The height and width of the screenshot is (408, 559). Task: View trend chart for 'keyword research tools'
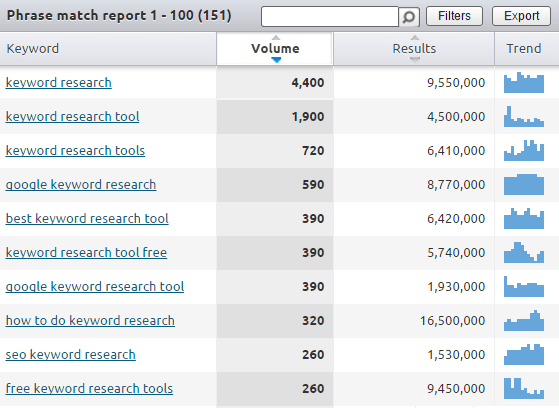pyautogui.click(x=524, y=150)
